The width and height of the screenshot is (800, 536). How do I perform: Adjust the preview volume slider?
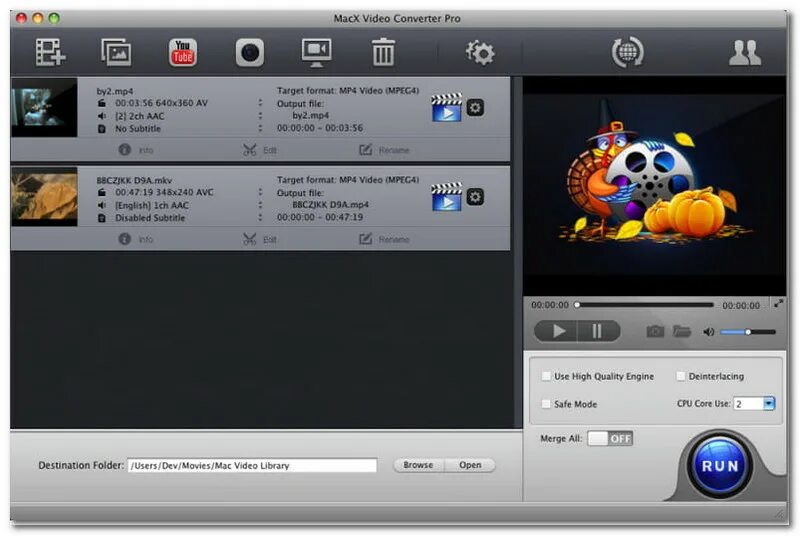pyautogui.click(x=748, y=332)
